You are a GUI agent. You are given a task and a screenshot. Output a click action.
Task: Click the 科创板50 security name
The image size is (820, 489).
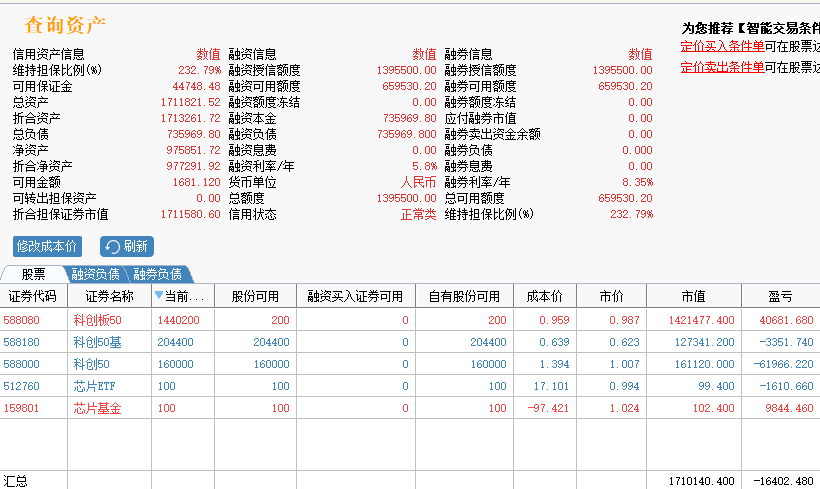97,320
